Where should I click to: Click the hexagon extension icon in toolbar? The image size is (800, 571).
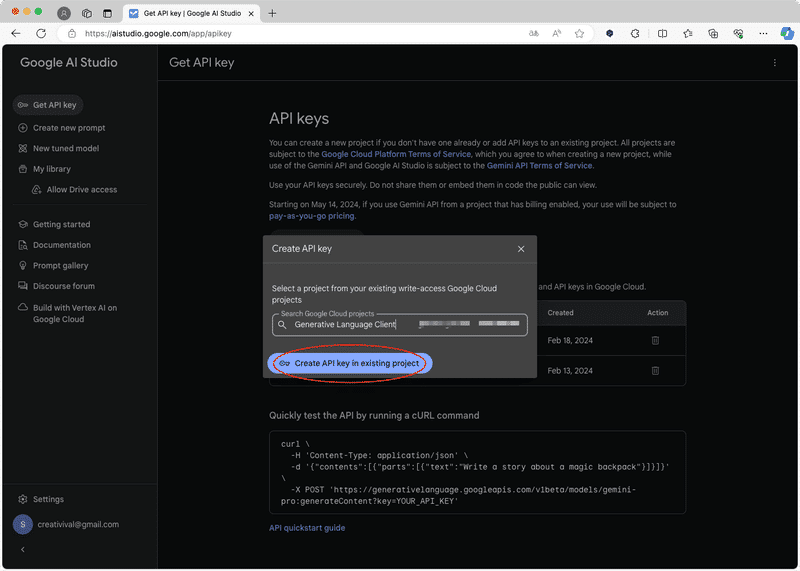point(610,34)
